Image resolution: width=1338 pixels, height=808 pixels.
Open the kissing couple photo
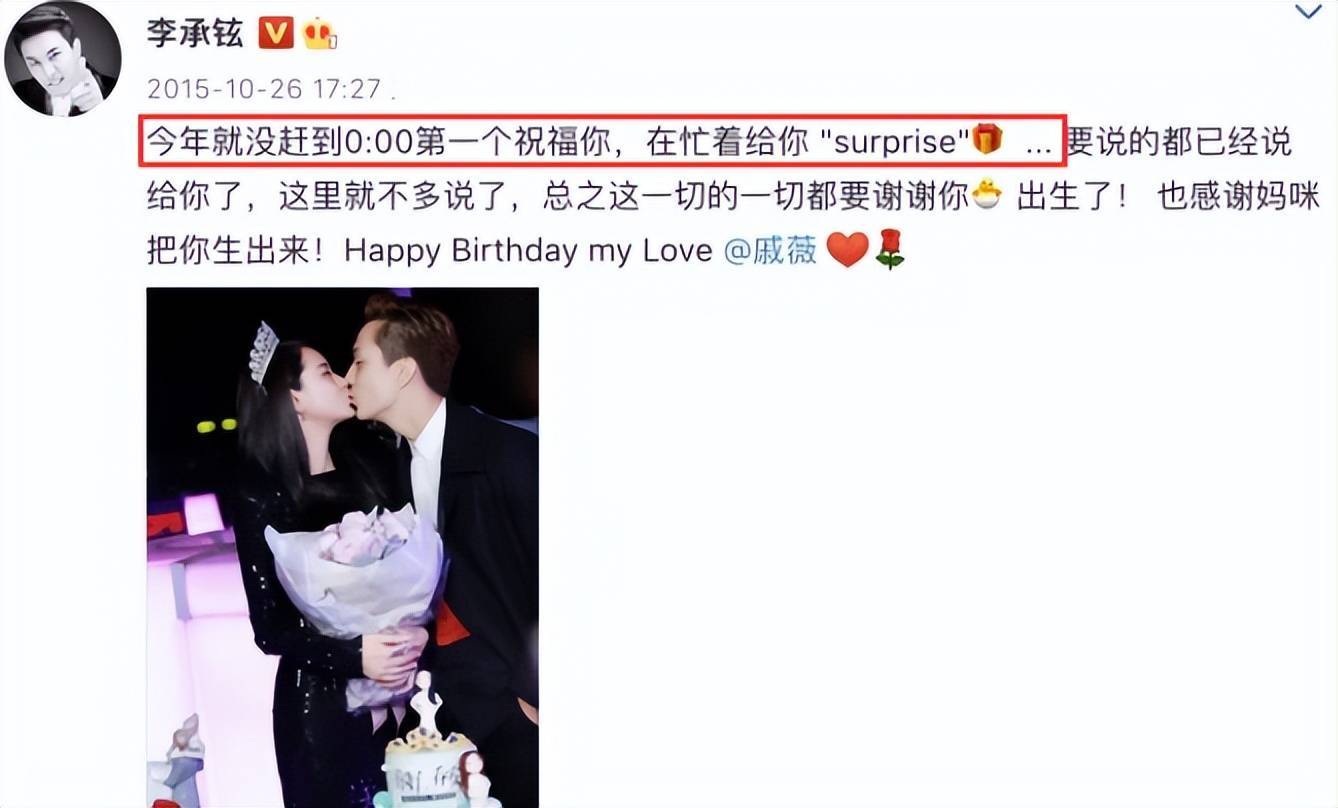pos(343,548)
